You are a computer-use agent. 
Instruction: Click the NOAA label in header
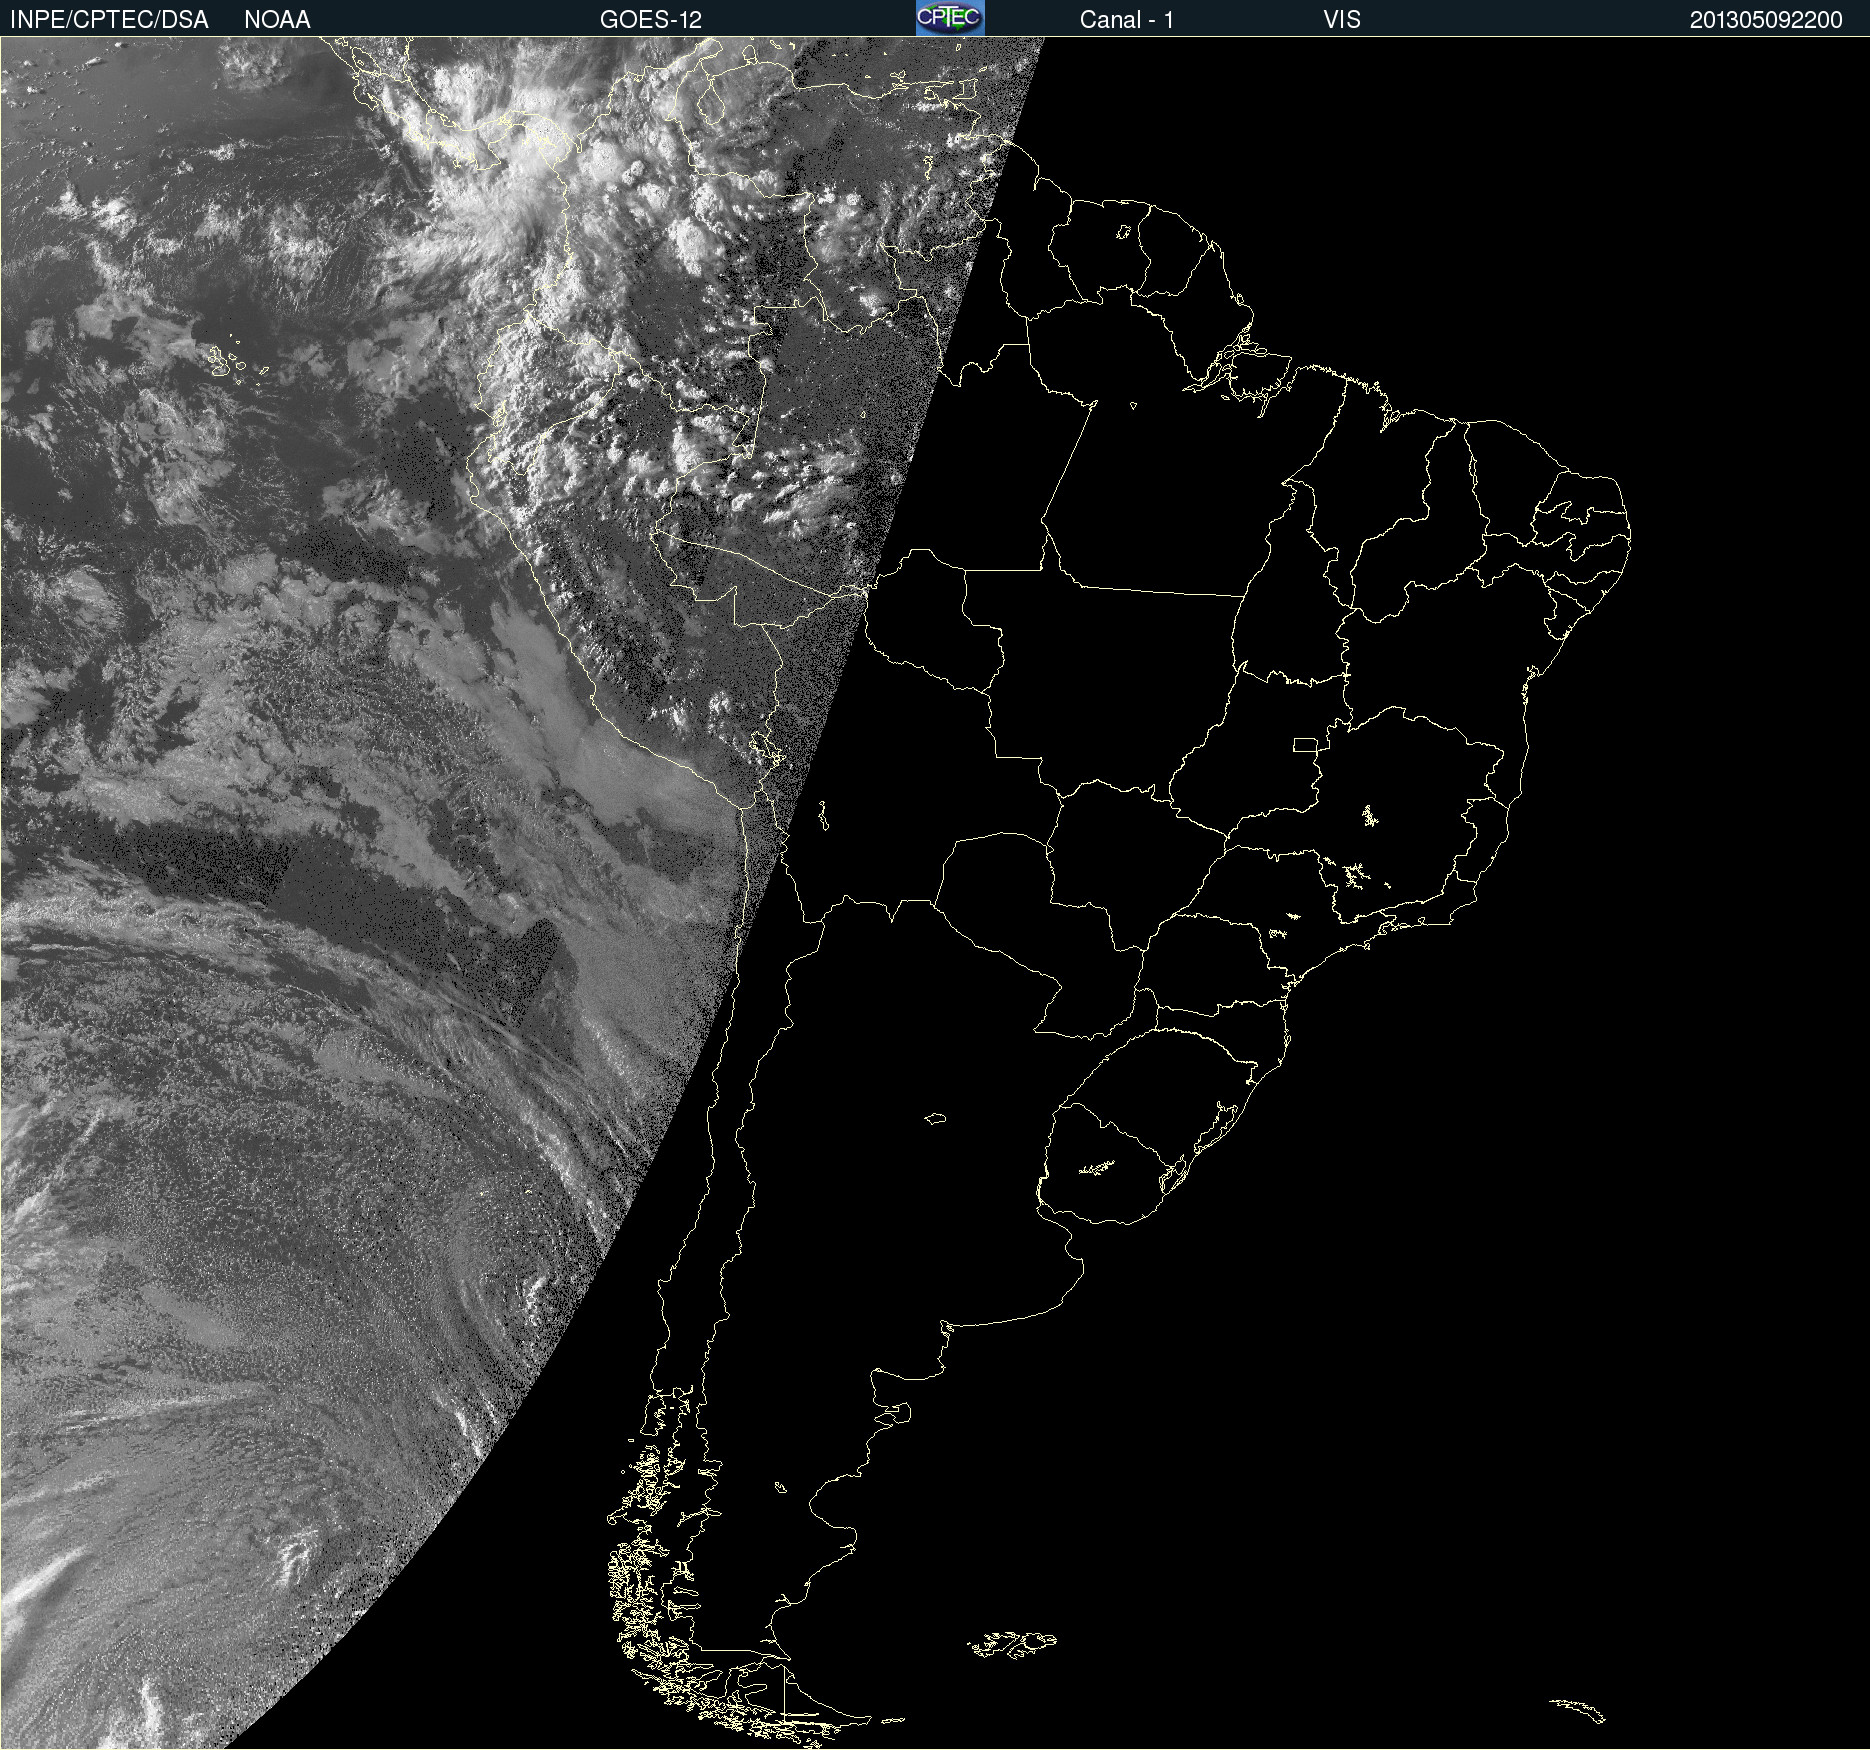pos(277,20)
